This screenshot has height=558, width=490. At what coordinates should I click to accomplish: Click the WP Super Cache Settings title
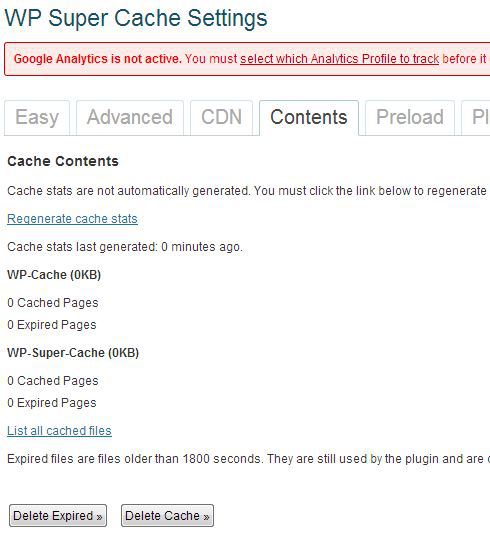[x=136, y=18]
